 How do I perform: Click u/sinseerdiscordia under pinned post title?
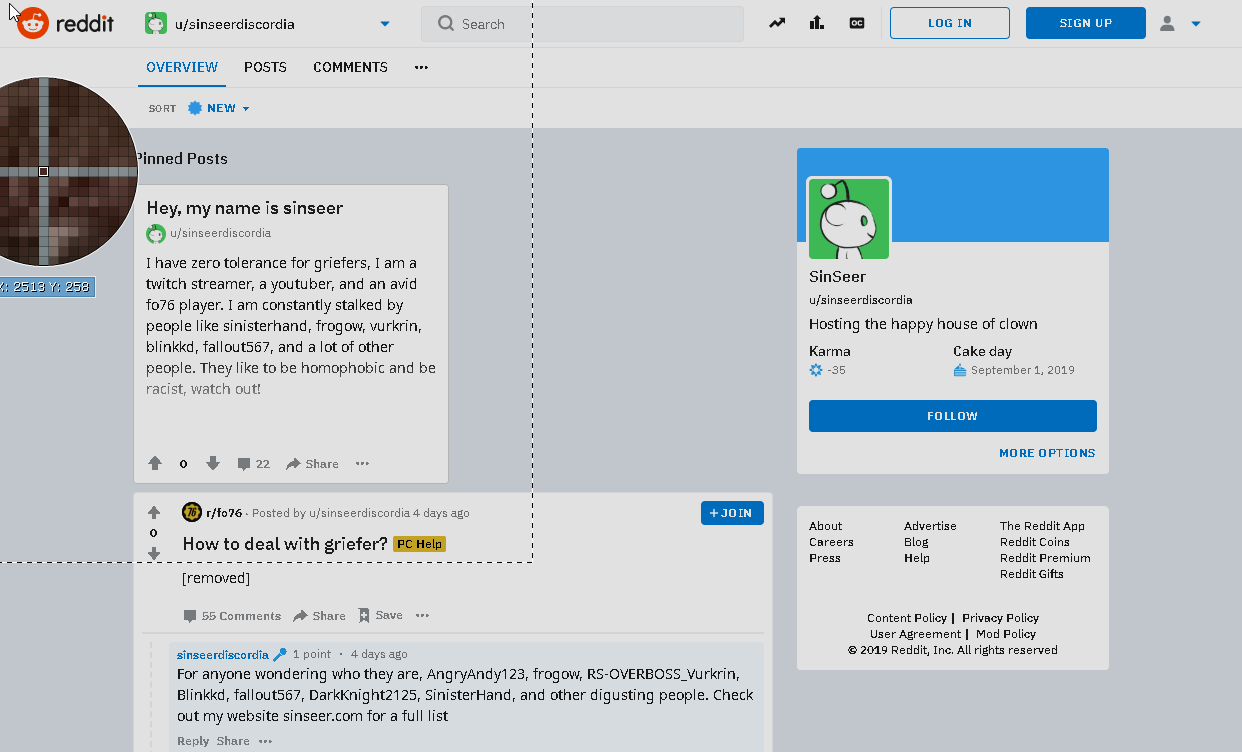[220, 233]
